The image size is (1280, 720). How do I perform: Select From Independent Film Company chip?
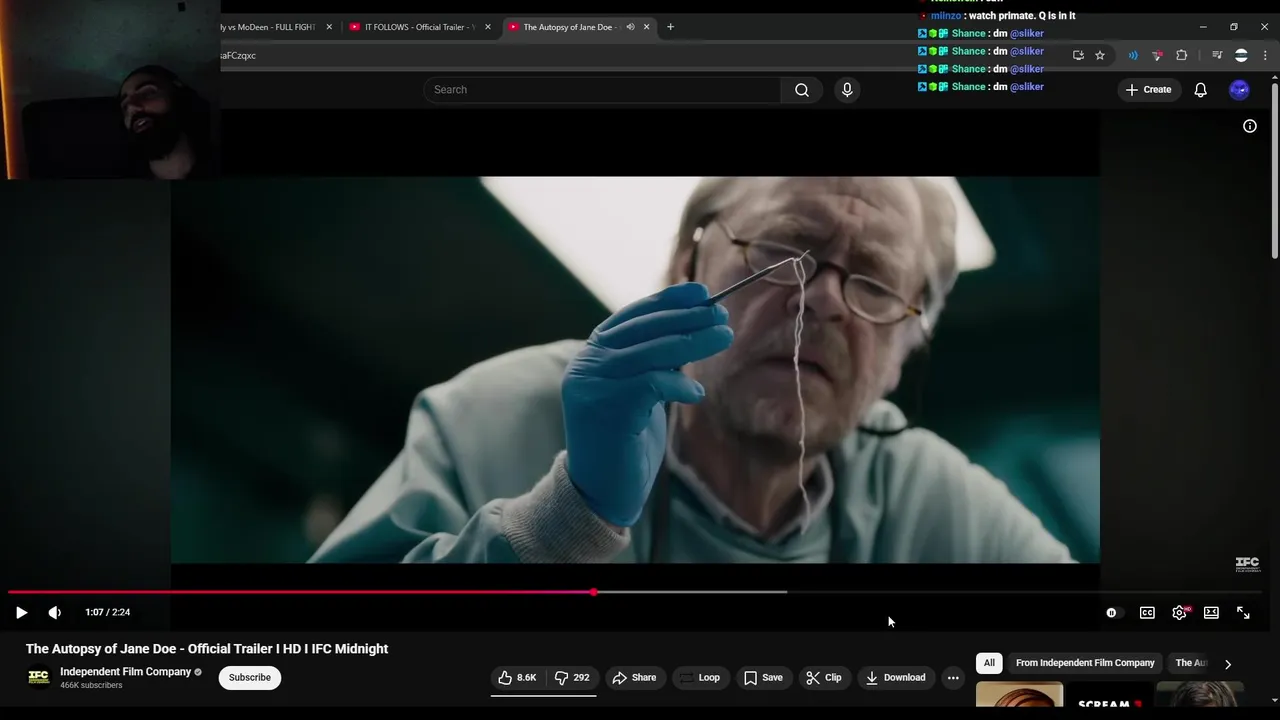(x=1085, y=663)
